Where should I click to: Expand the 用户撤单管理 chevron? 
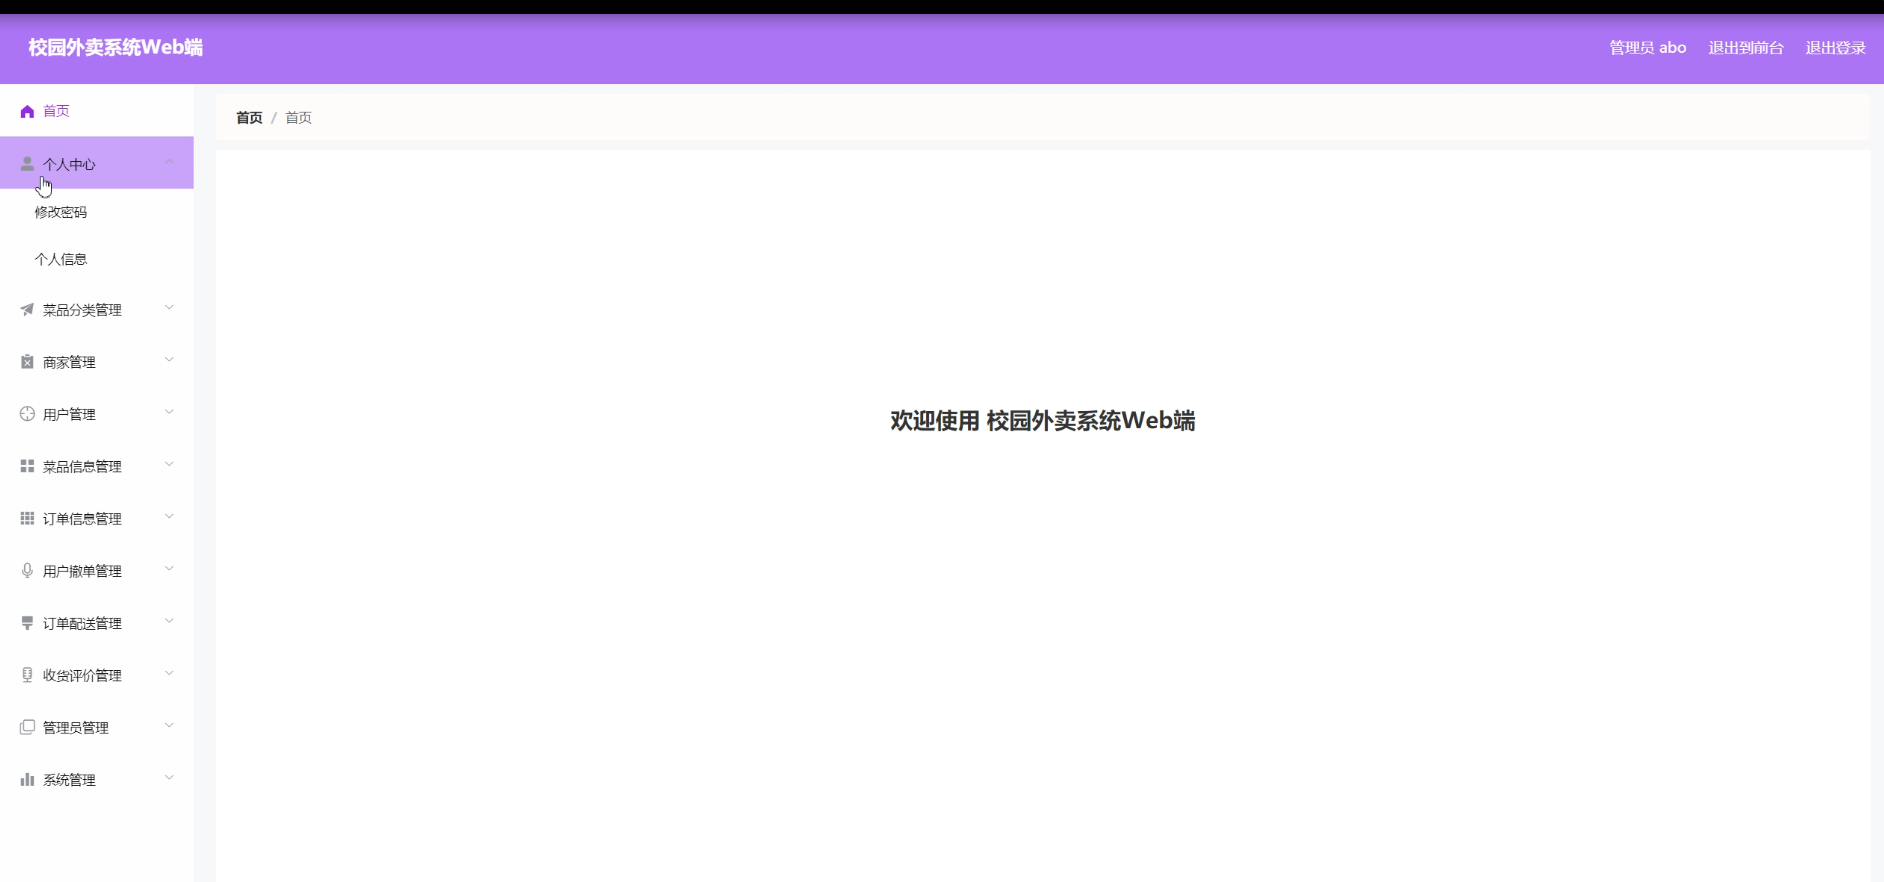[169, 569]
